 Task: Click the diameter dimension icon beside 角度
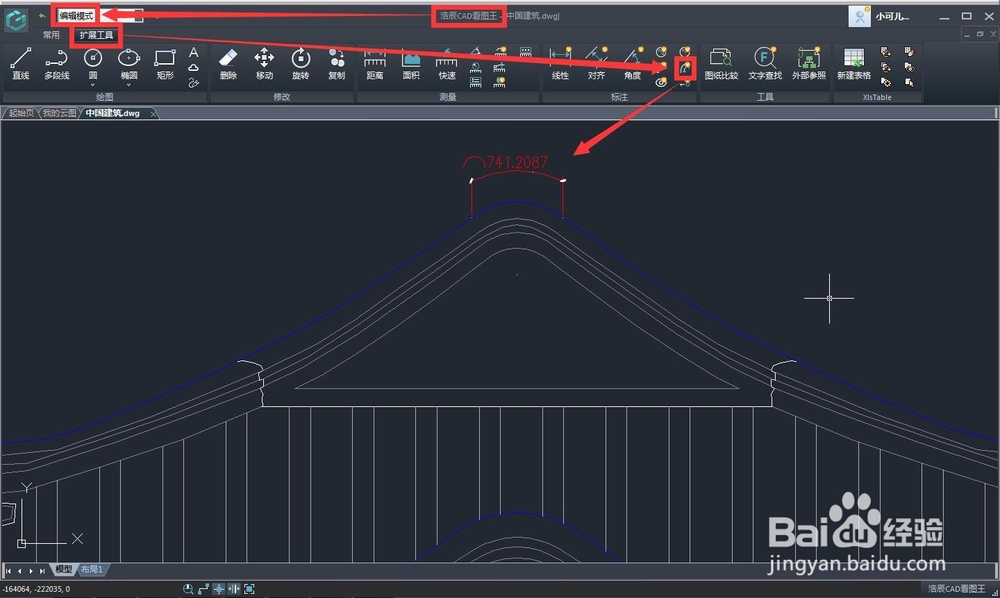tap(661, 52)
